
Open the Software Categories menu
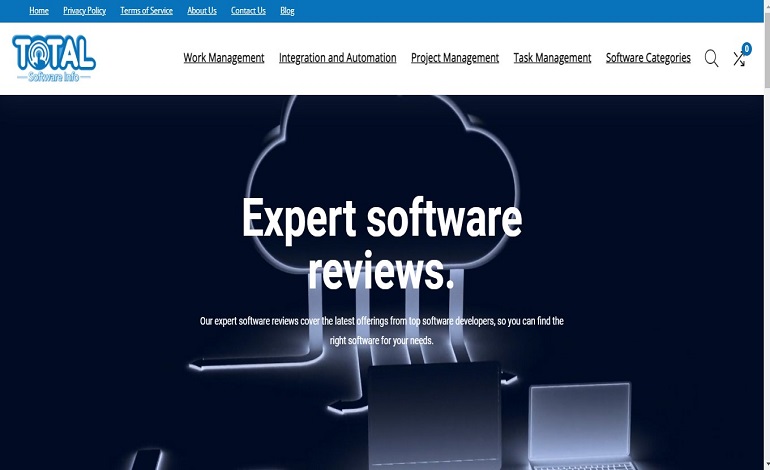coord(648,58)
